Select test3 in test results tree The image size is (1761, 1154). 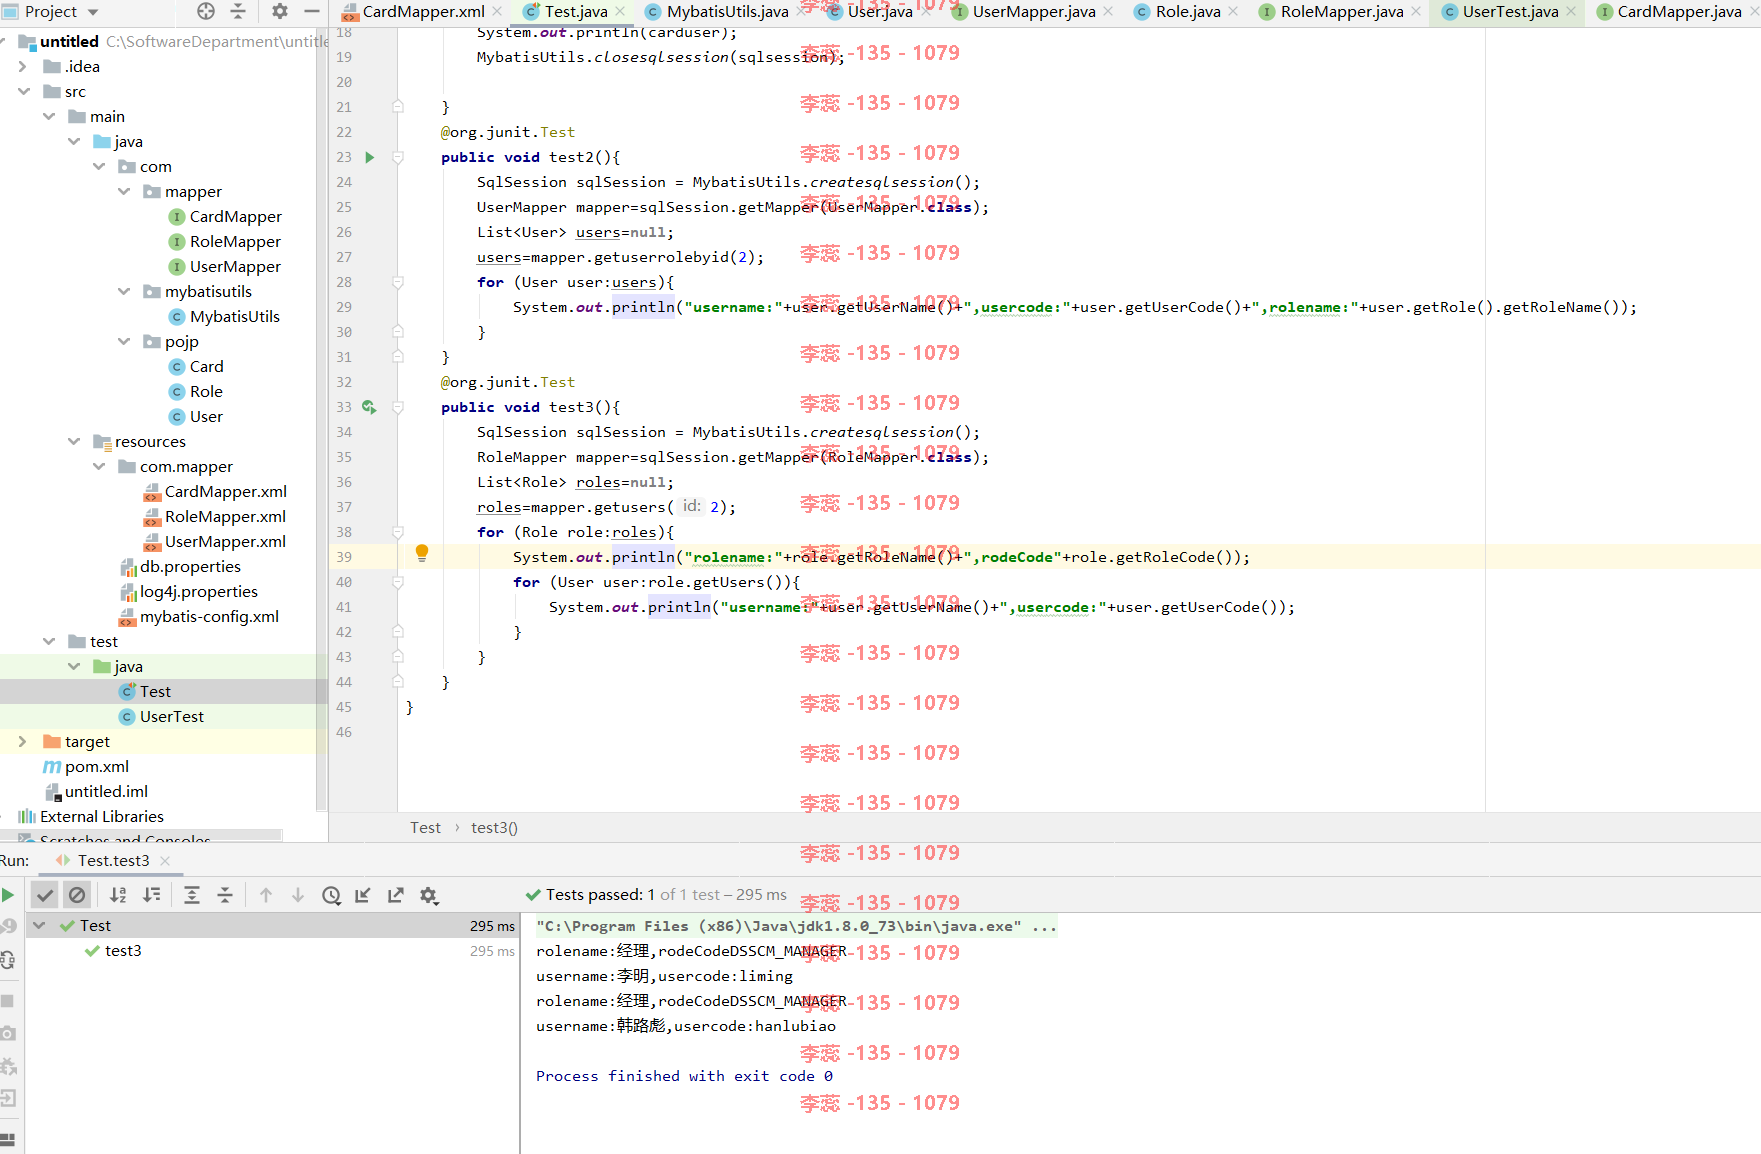tap(123, 950)
